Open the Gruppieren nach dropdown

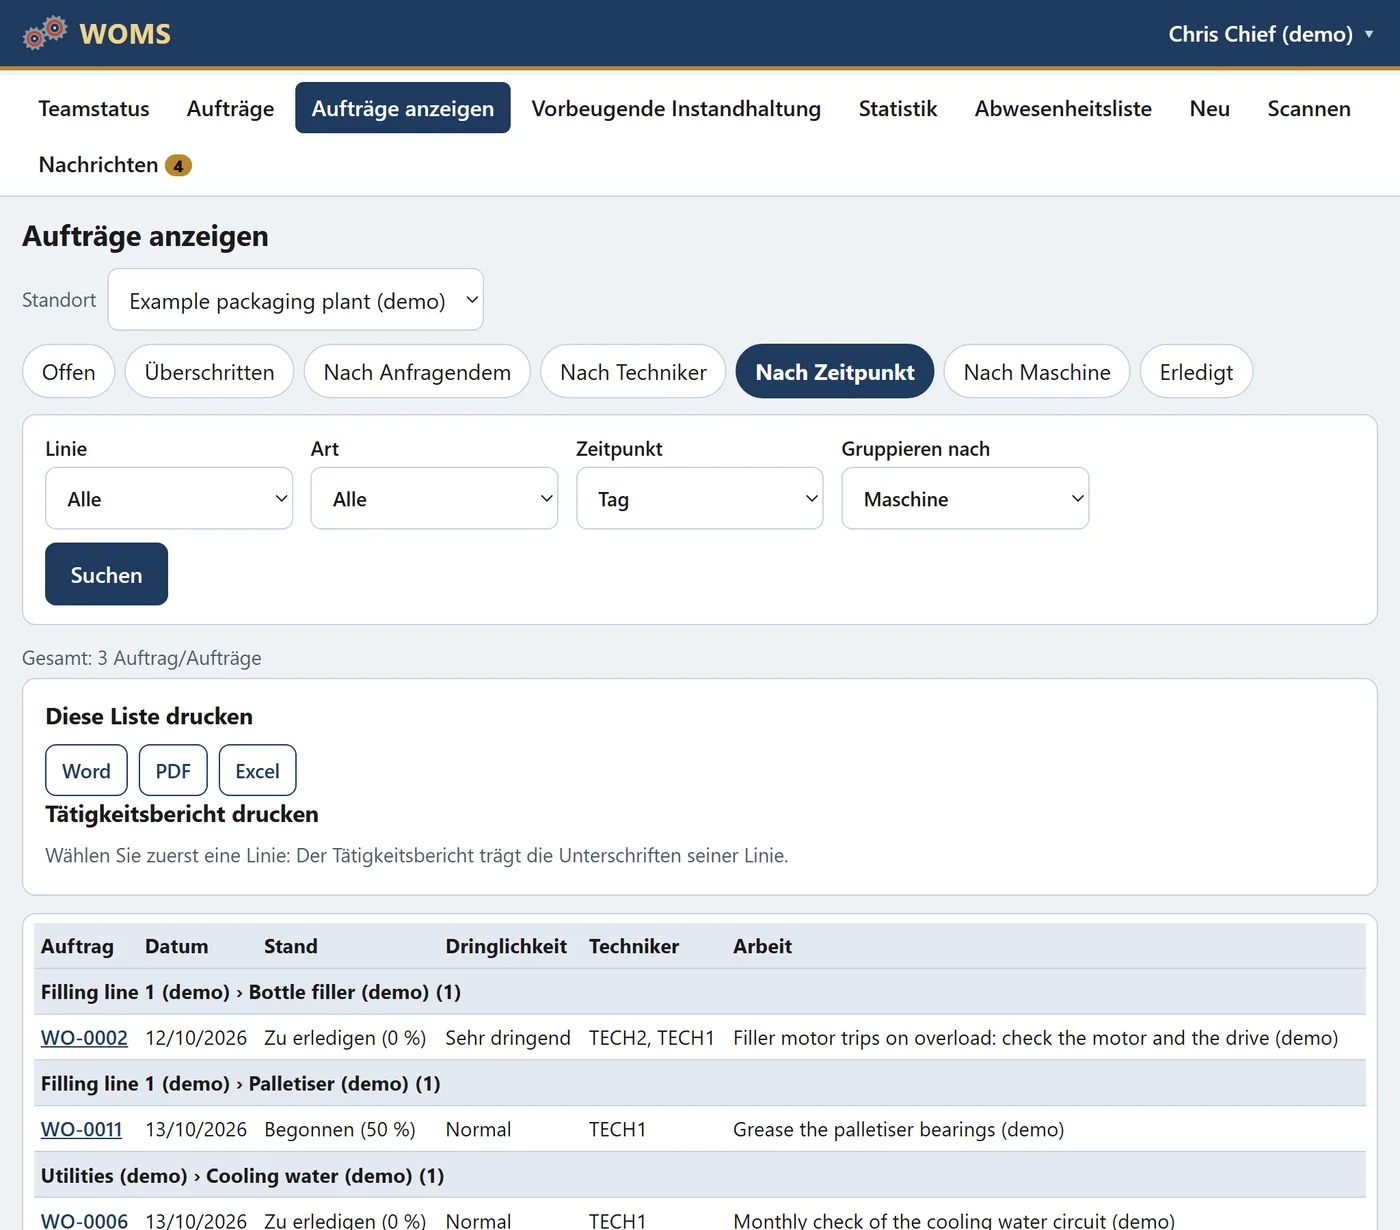point(965,498)
